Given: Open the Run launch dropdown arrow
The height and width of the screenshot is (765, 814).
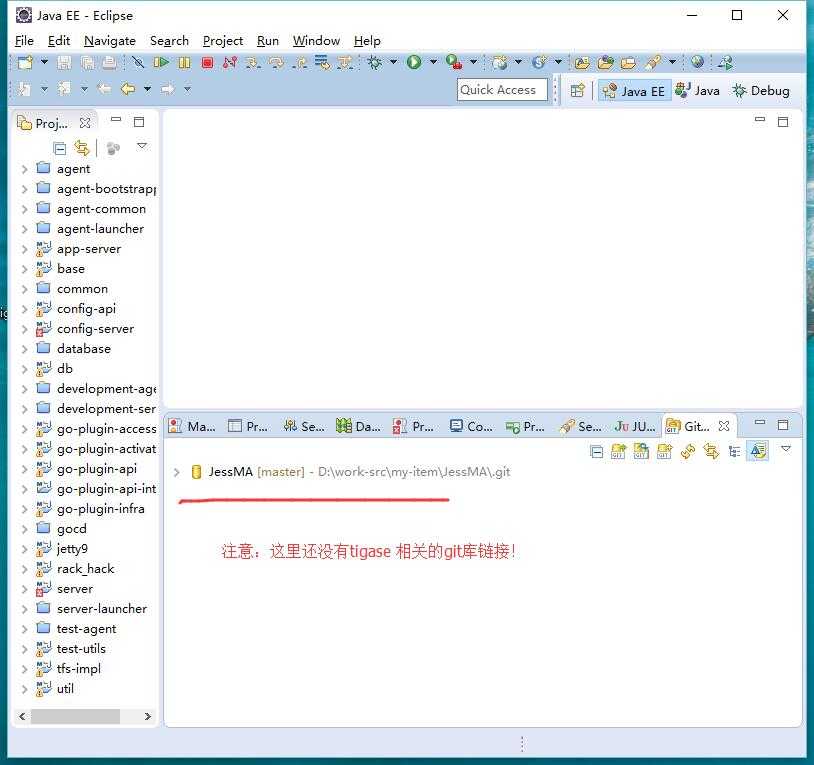Looking at the screenshot, I should [x=433, y=62].
